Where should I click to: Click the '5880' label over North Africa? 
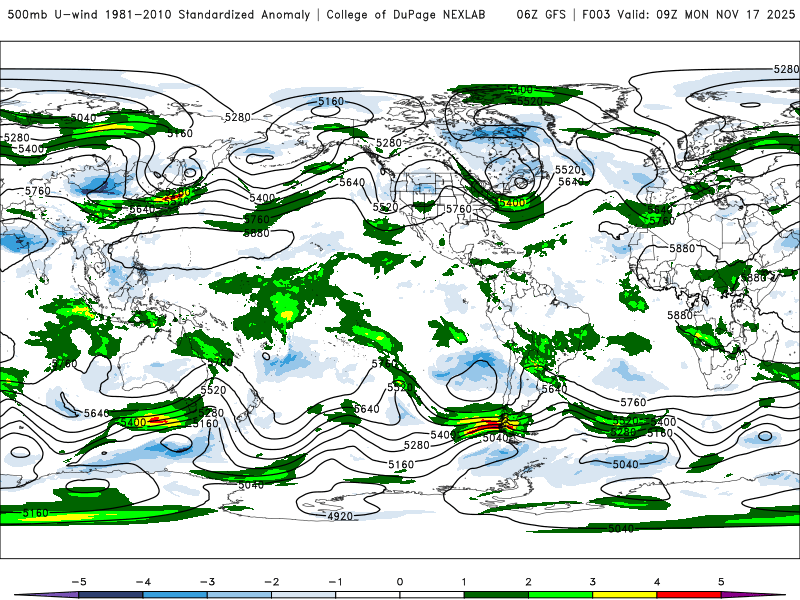pos(682,248)
